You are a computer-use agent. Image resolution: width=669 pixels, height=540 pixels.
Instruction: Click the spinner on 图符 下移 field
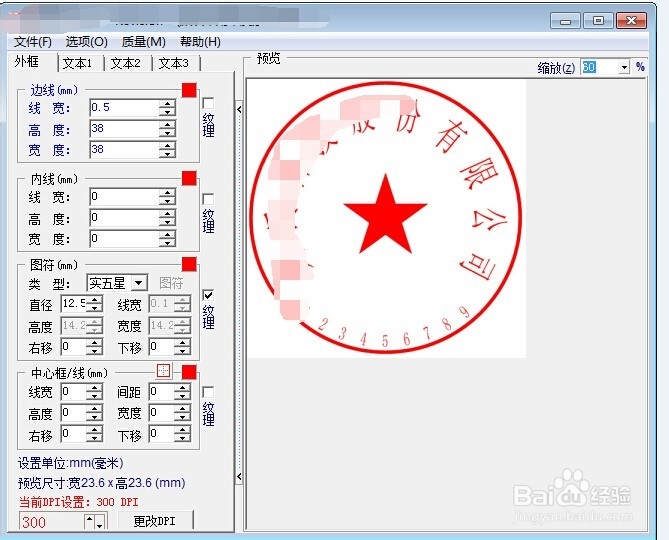tap(183, 347)
